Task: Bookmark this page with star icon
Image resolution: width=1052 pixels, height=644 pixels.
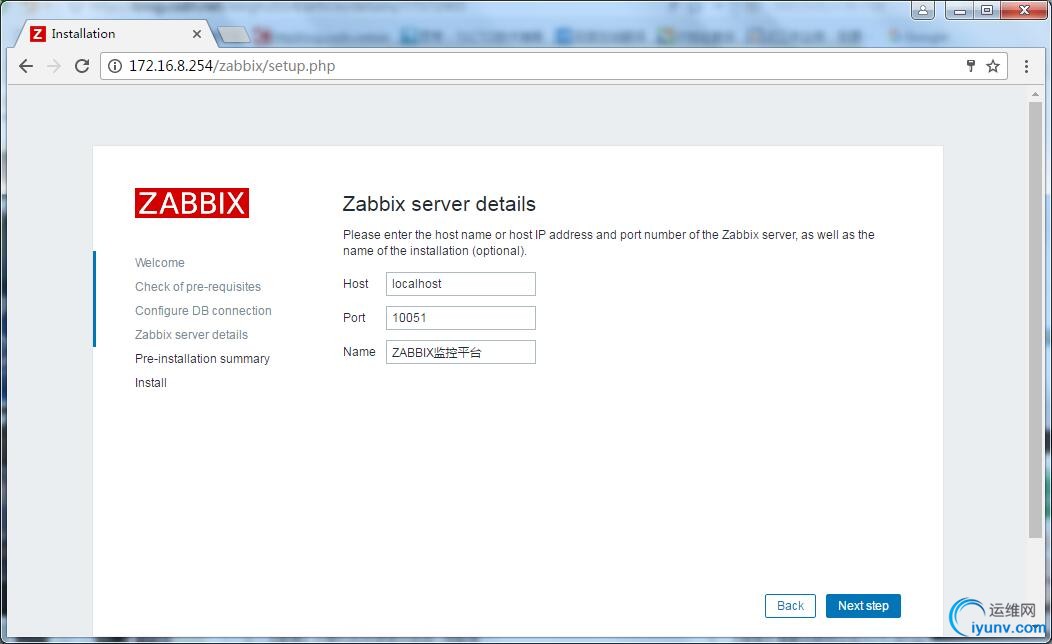Action: [x=993, y=66]
